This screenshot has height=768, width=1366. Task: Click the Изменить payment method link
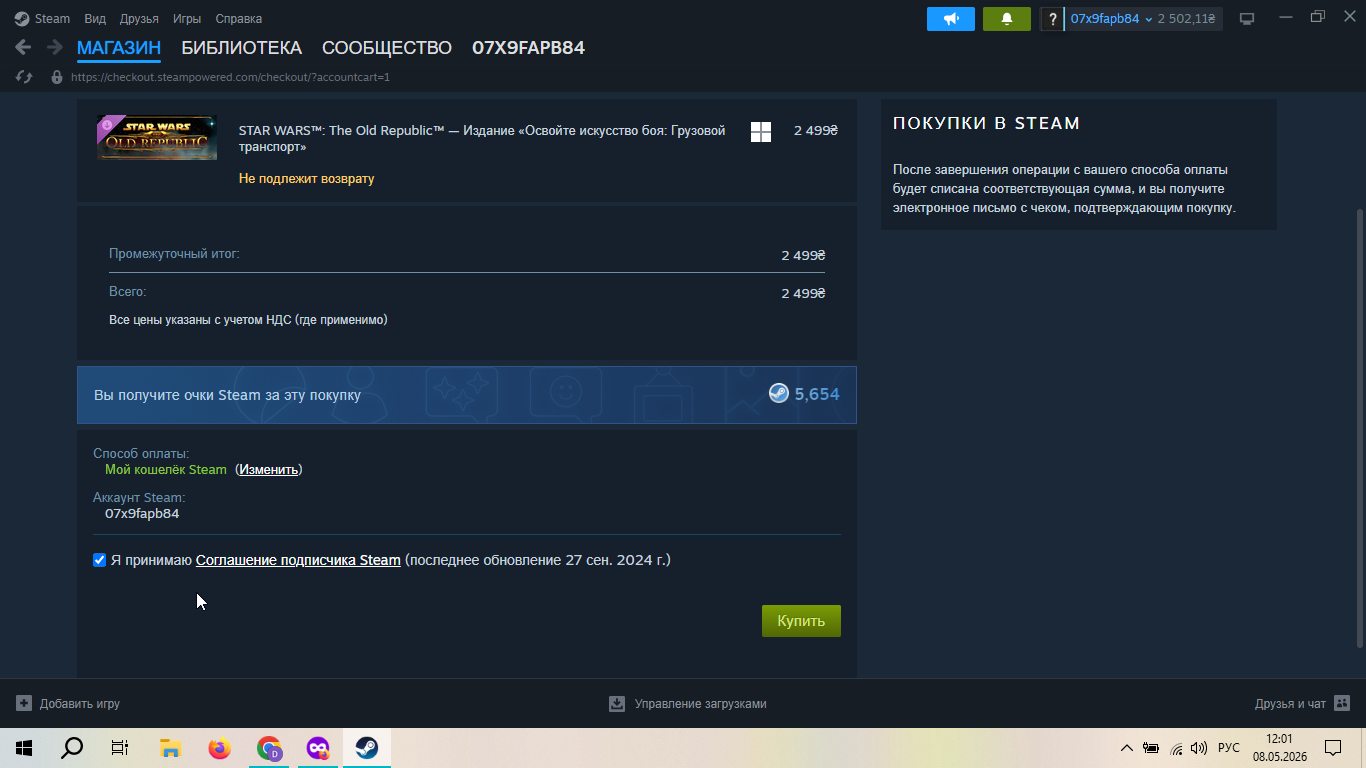(x=268, y=470)
